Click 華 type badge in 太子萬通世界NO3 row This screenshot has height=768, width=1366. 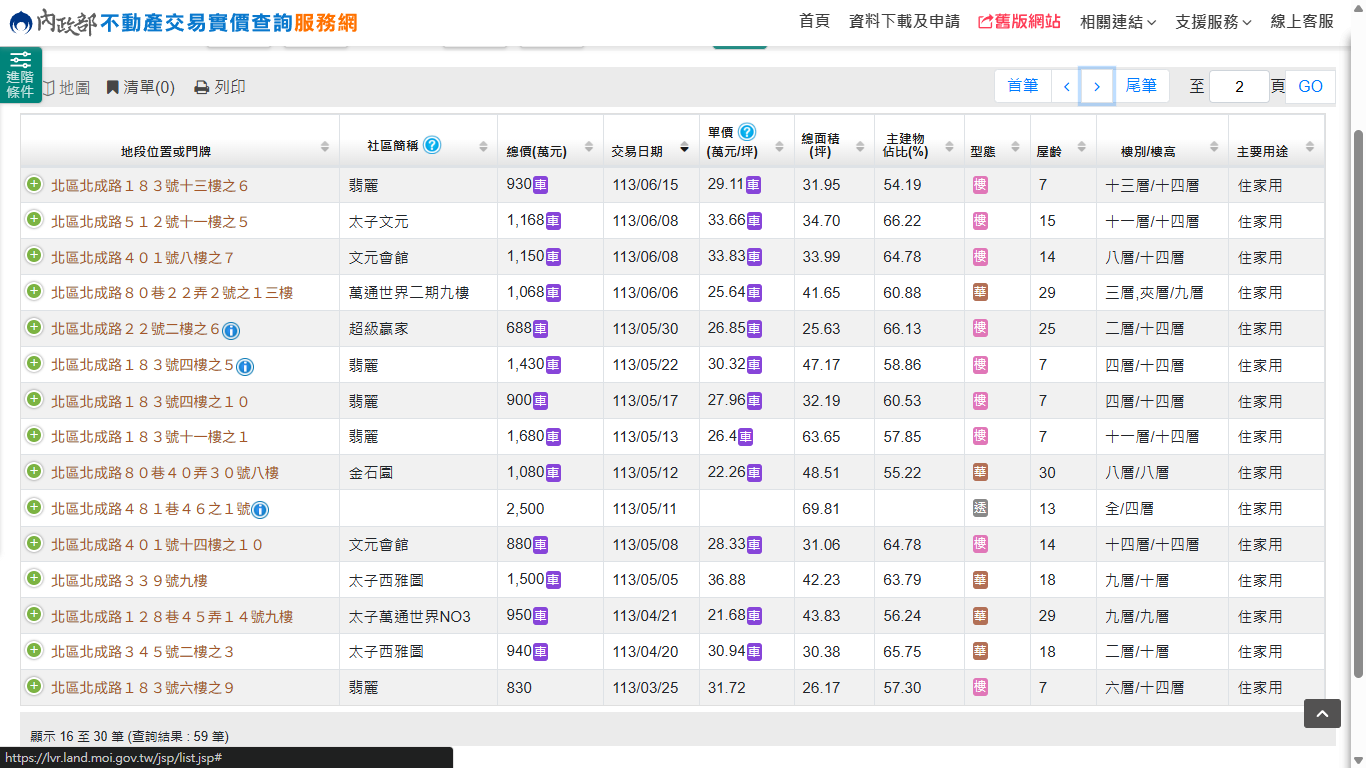tap(981, 617)
